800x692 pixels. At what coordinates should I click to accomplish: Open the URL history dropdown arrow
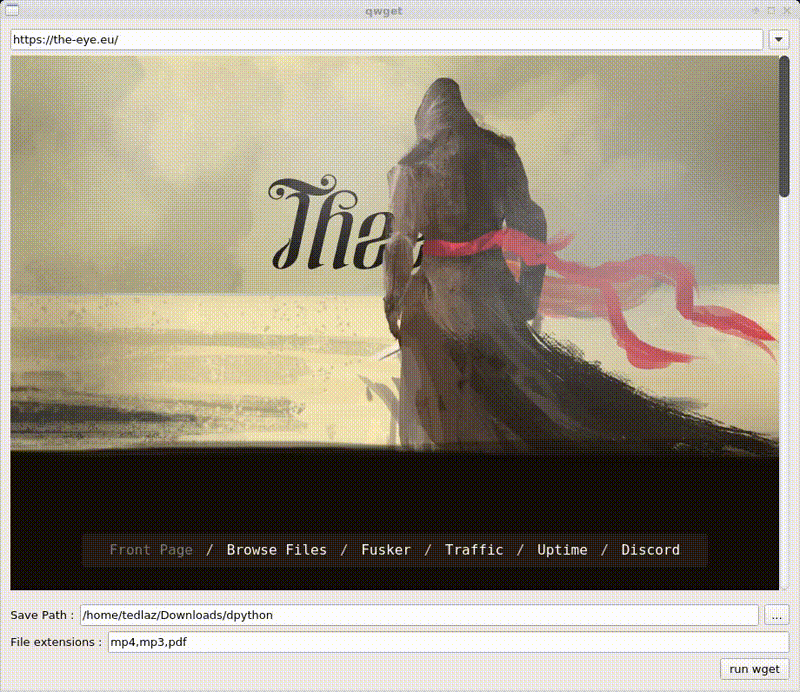pyautogui.click(x=779, y=39)
